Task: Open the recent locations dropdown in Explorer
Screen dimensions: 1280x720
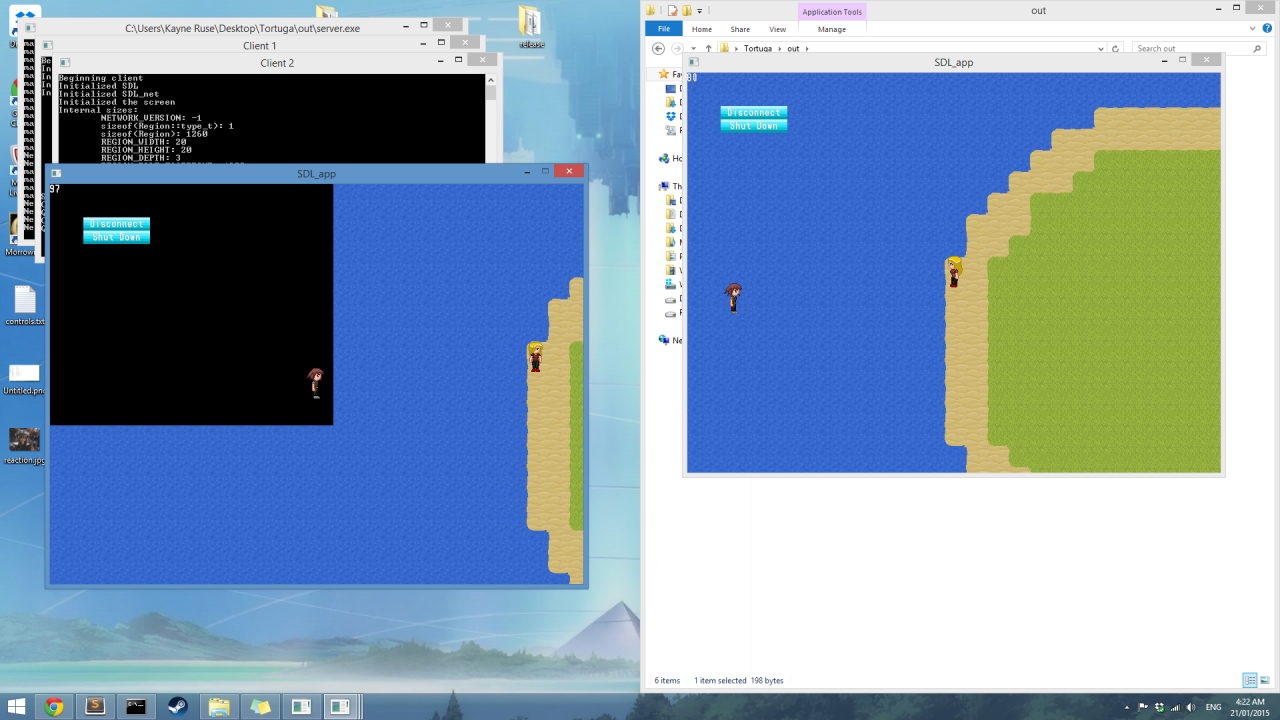Action: tap(694, 48)
